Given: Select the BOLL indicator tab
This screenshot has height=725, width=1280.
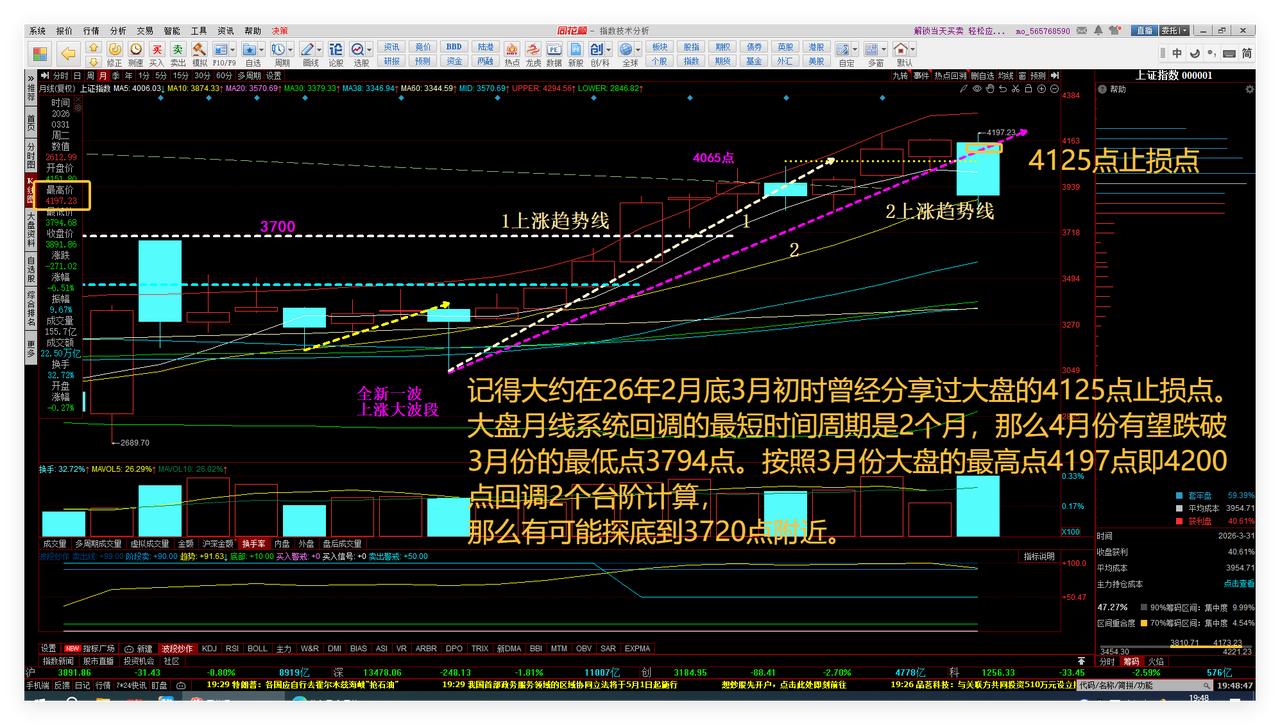Looking at the screenshot, I should tap(257, 648).
